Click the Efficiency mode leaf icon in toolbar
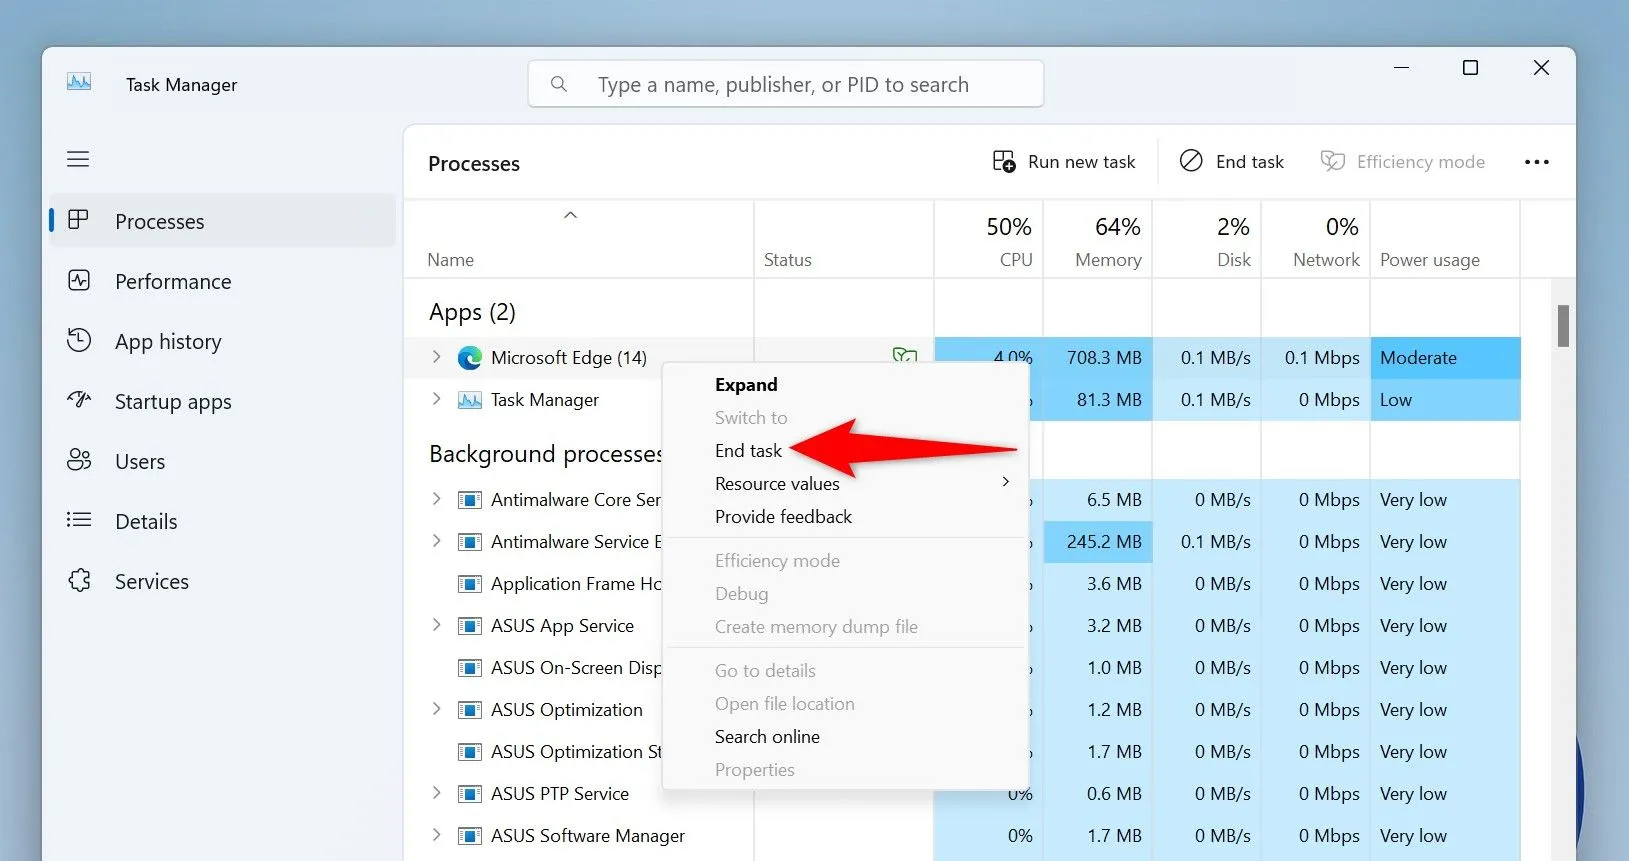 (1332, 161)
